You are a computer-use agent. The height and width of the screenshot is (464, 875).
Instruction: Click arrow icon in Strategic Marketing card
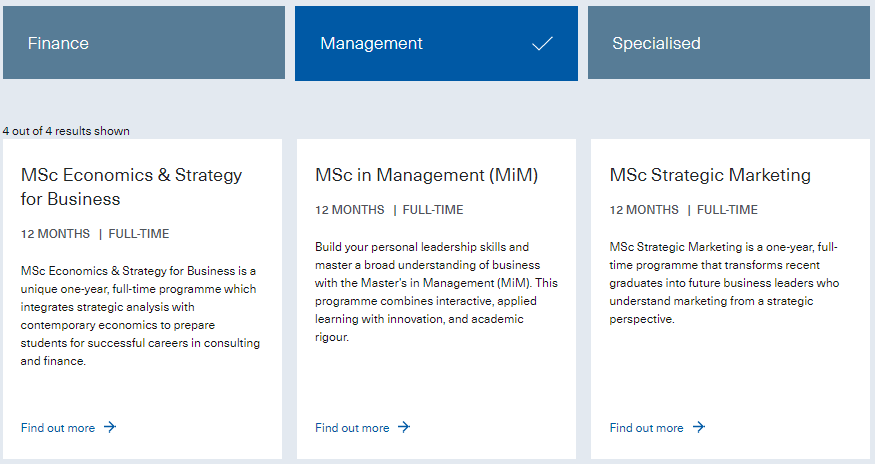point(699,427)
